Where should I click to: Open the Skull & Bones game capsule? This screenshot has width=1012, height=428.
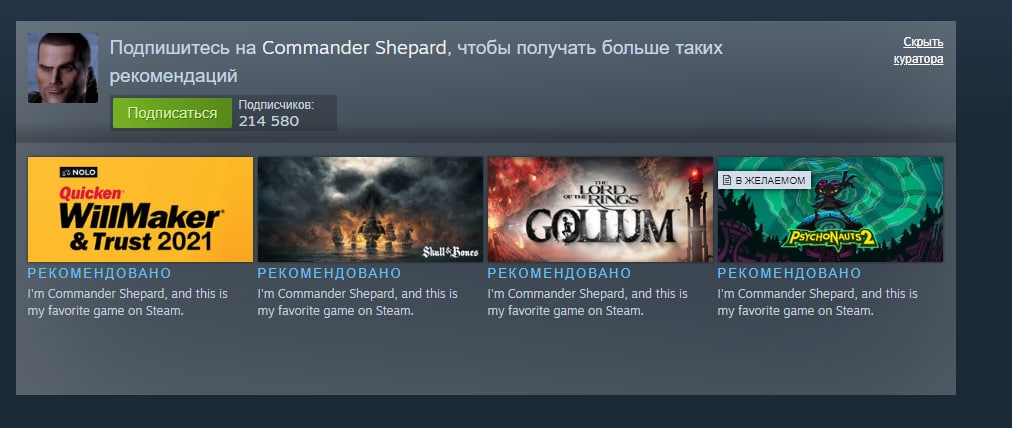click(370, 209)
